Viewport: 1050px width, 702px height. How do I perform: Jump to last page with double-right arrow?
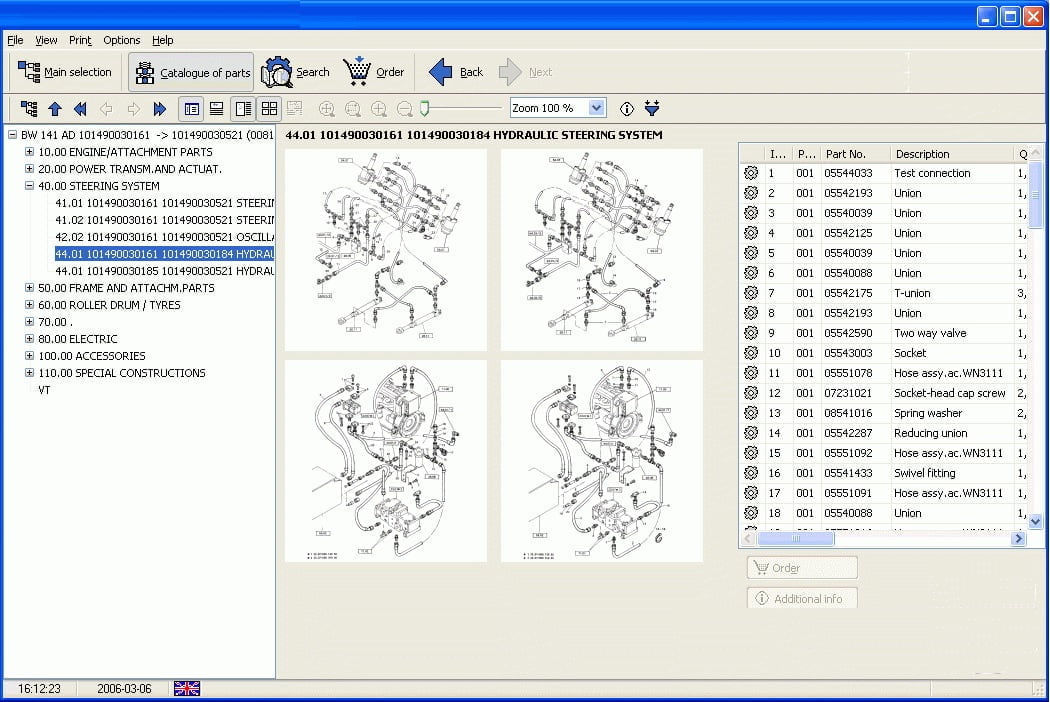click(x=160, y=108)
